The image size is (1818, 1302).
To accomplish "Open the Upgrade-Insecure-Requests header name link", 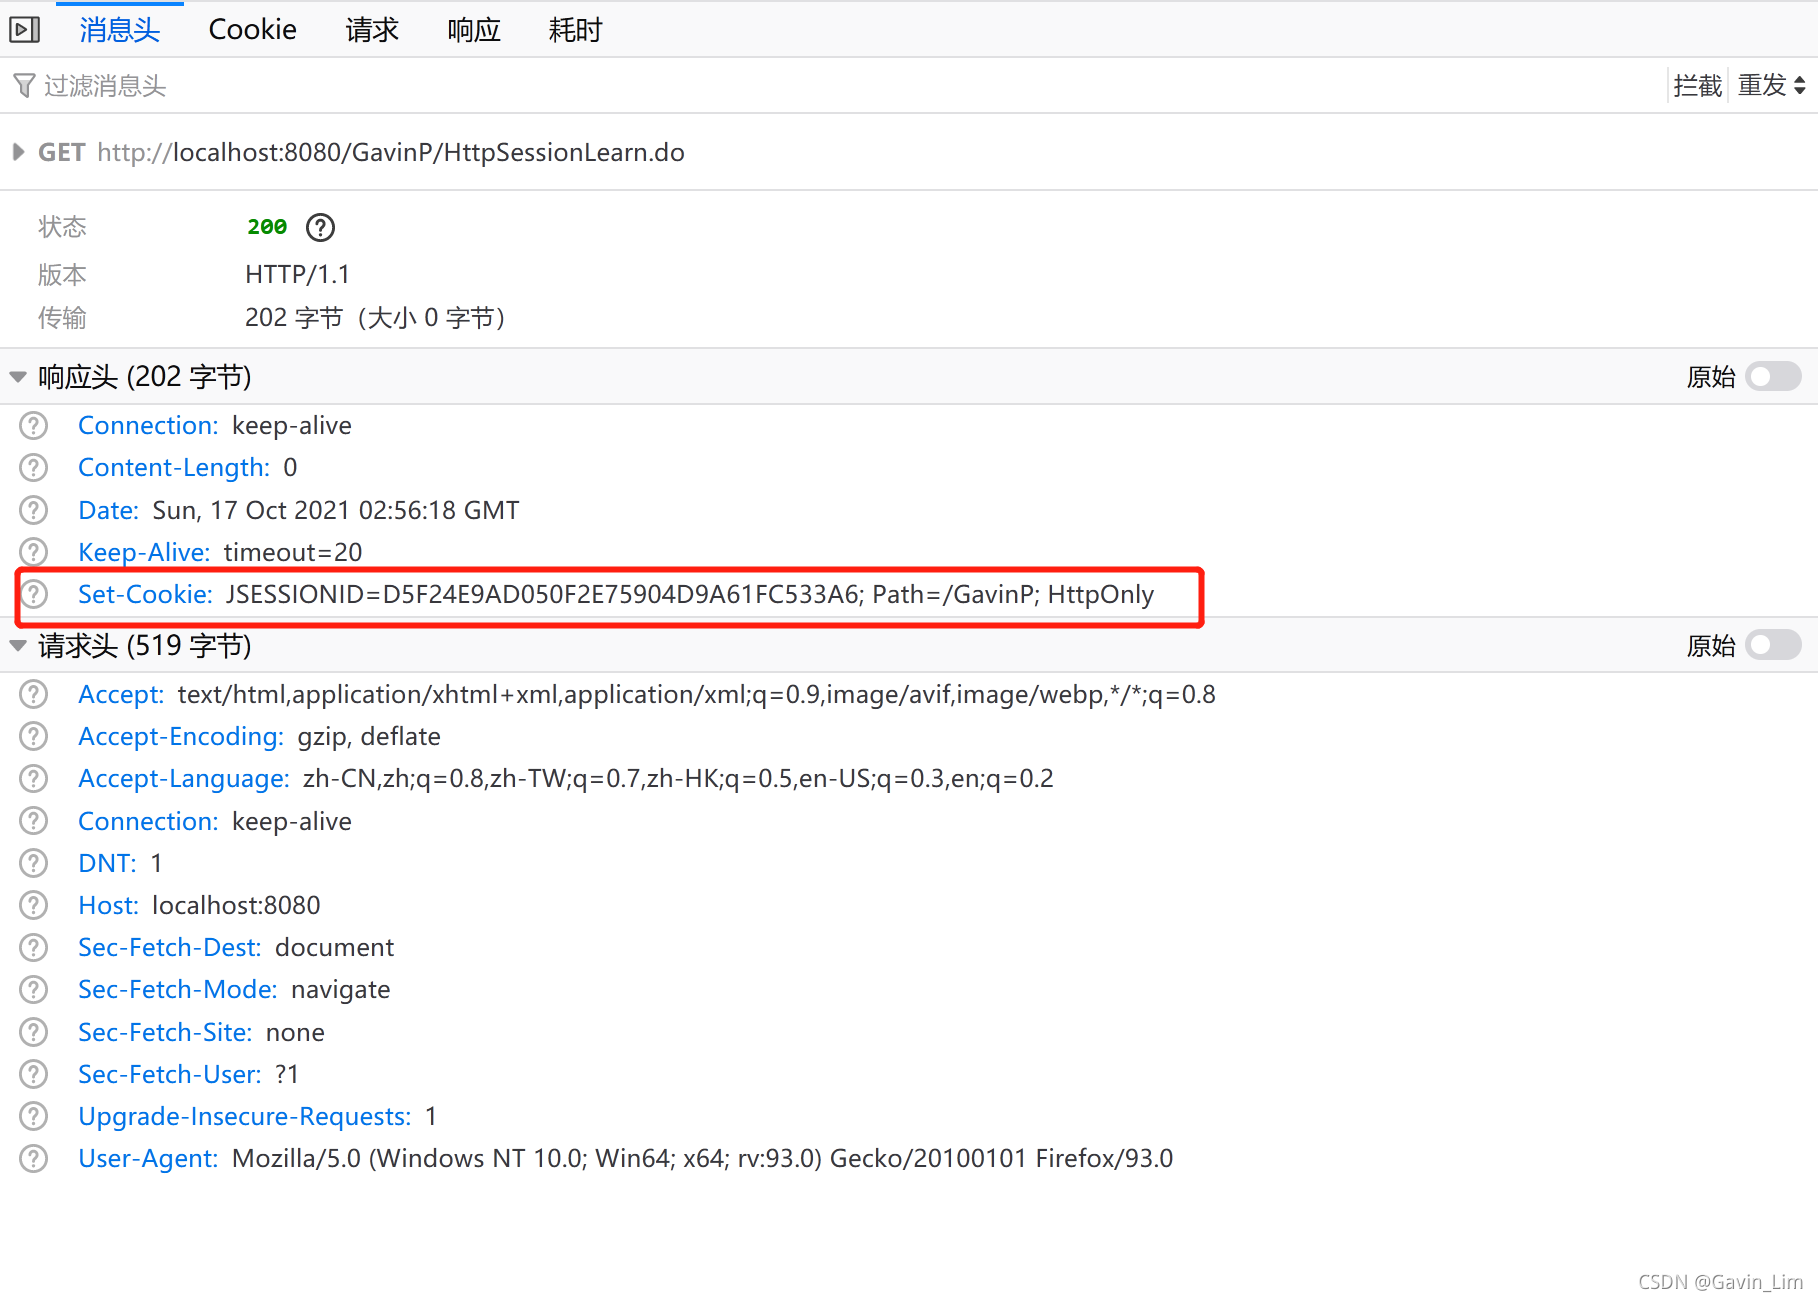I will point(245,1117).
